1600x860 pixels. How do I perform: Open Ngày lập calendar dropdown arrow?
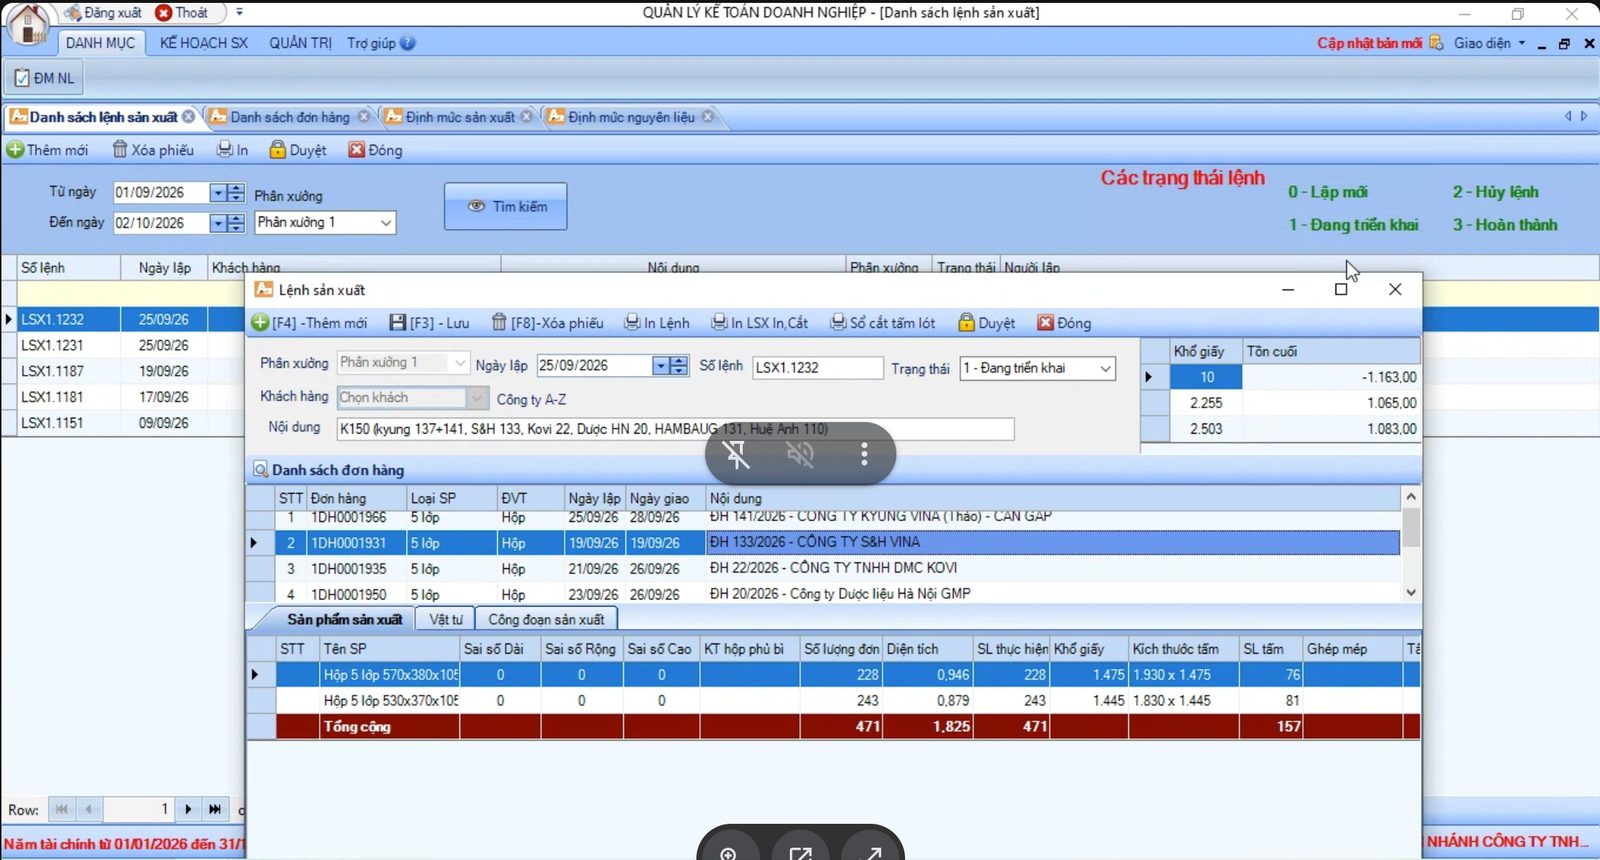point(660,366)
